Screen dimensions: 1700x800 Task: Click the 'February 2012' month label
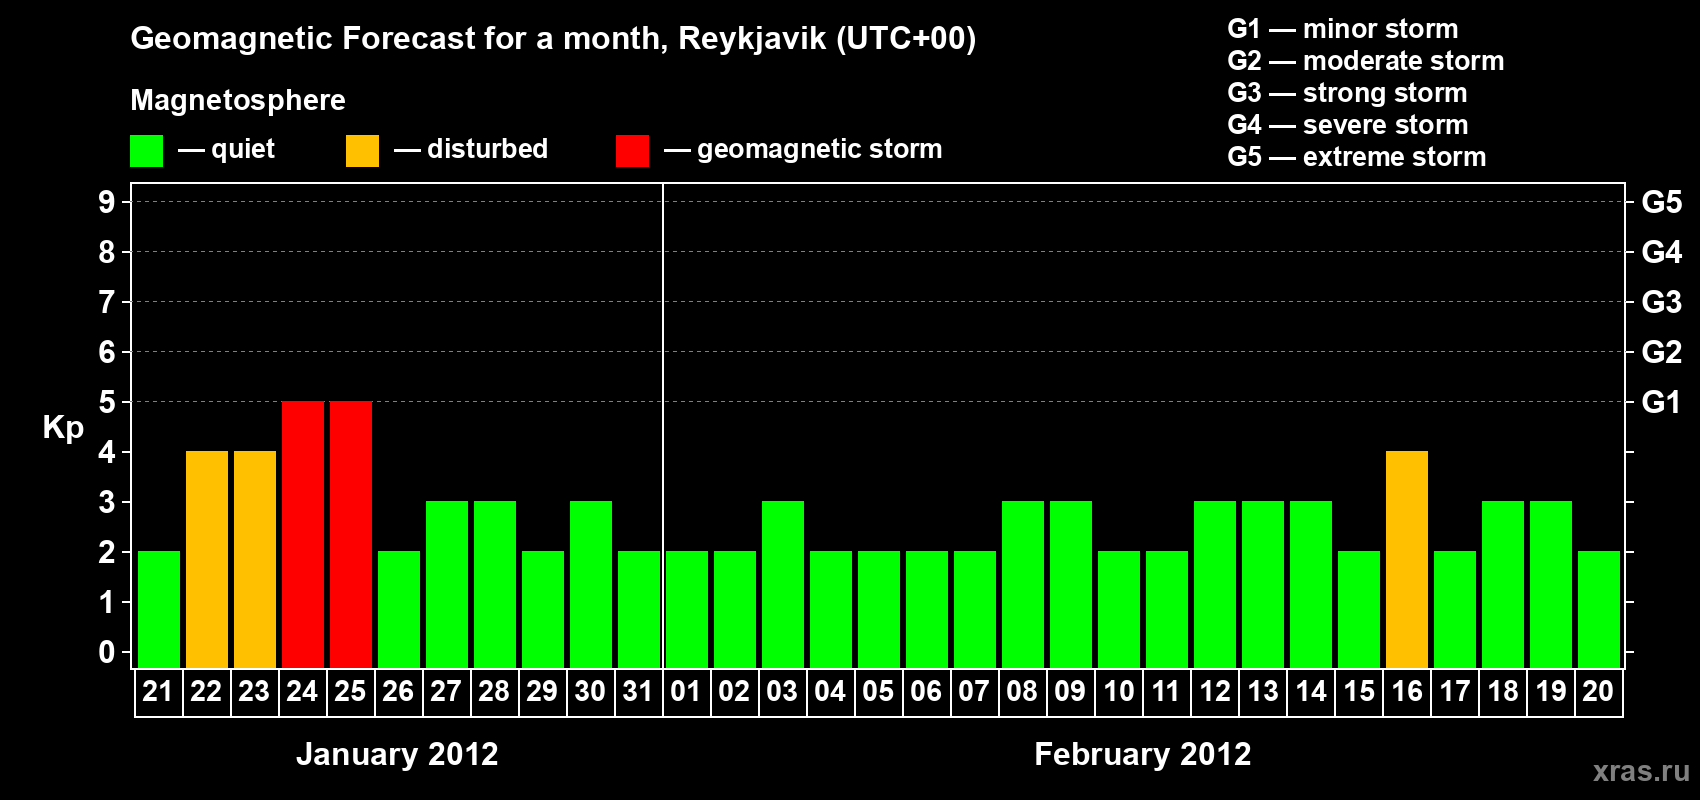pyautogui.click(x=1143, y=754)
